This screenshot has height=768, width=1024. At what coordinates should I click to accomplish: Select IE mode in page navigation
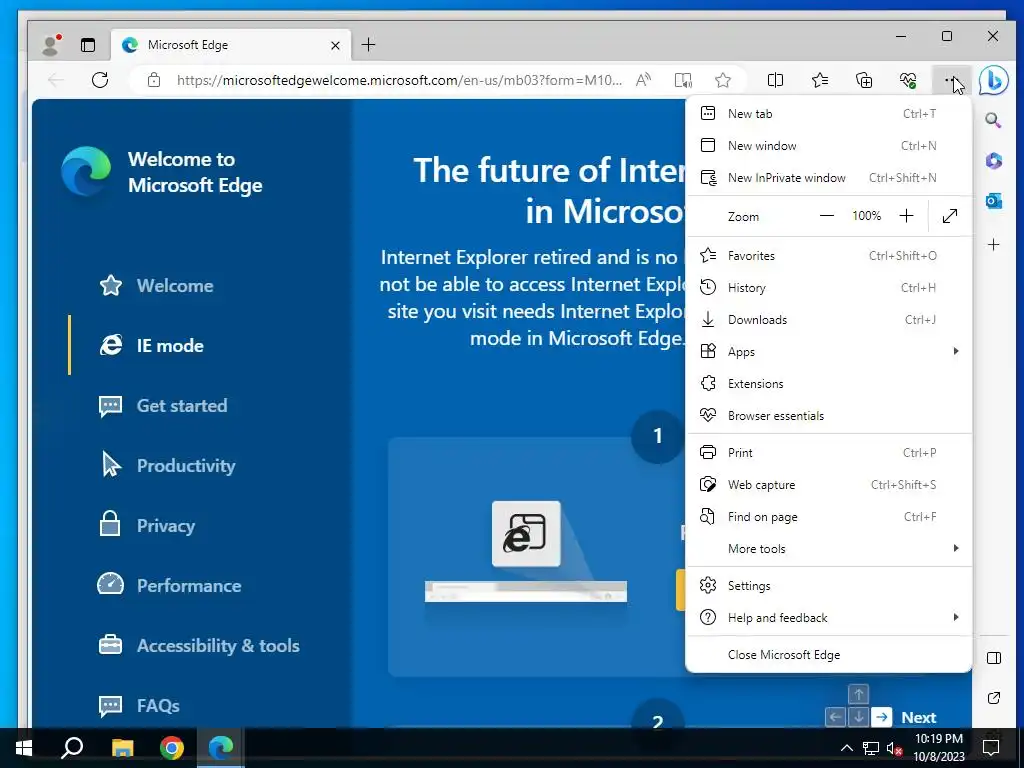point(151,345)
